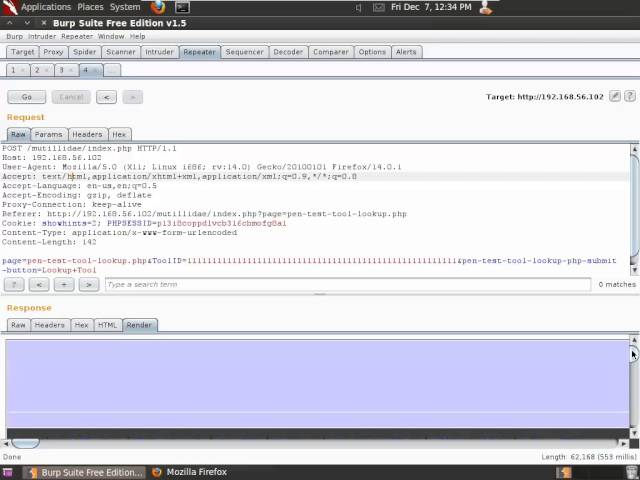Open the Applications menu
Screen dimensions: 640x480
(x=46, y=7)
